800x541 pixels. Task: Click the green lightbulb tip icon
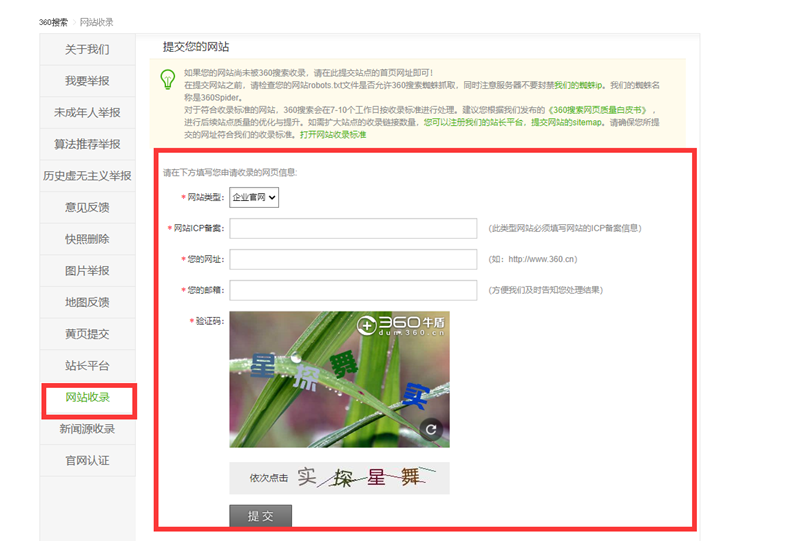point(168,80)
